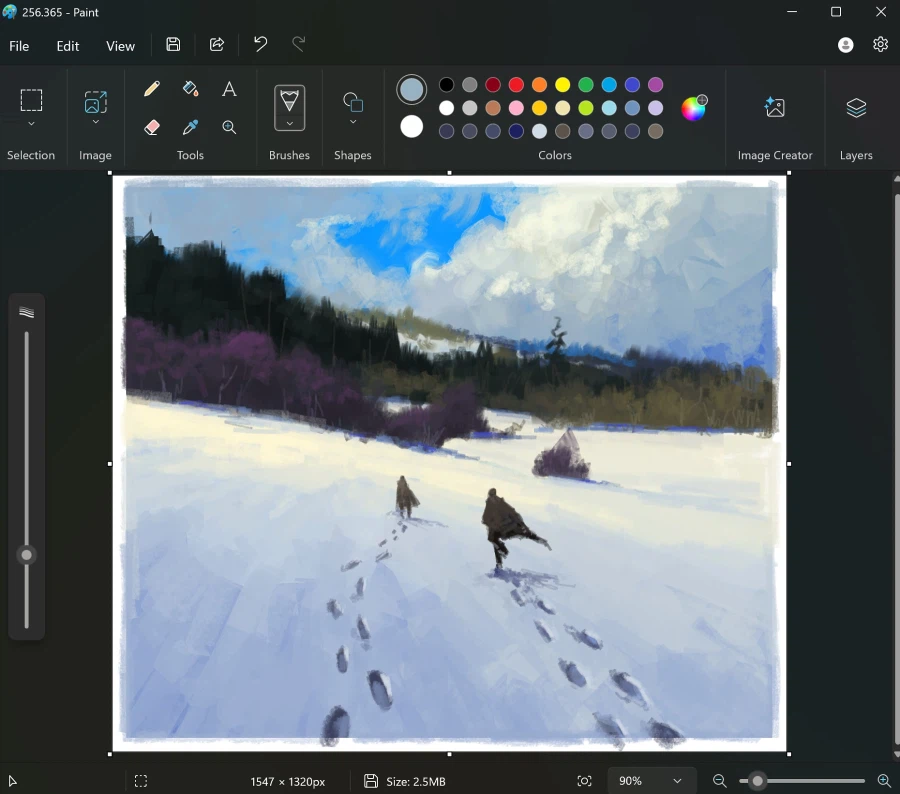The width and height of the screenshot is (900, 794).
Task: Toggle fit to window view button
Action: [x=585, y=781]
